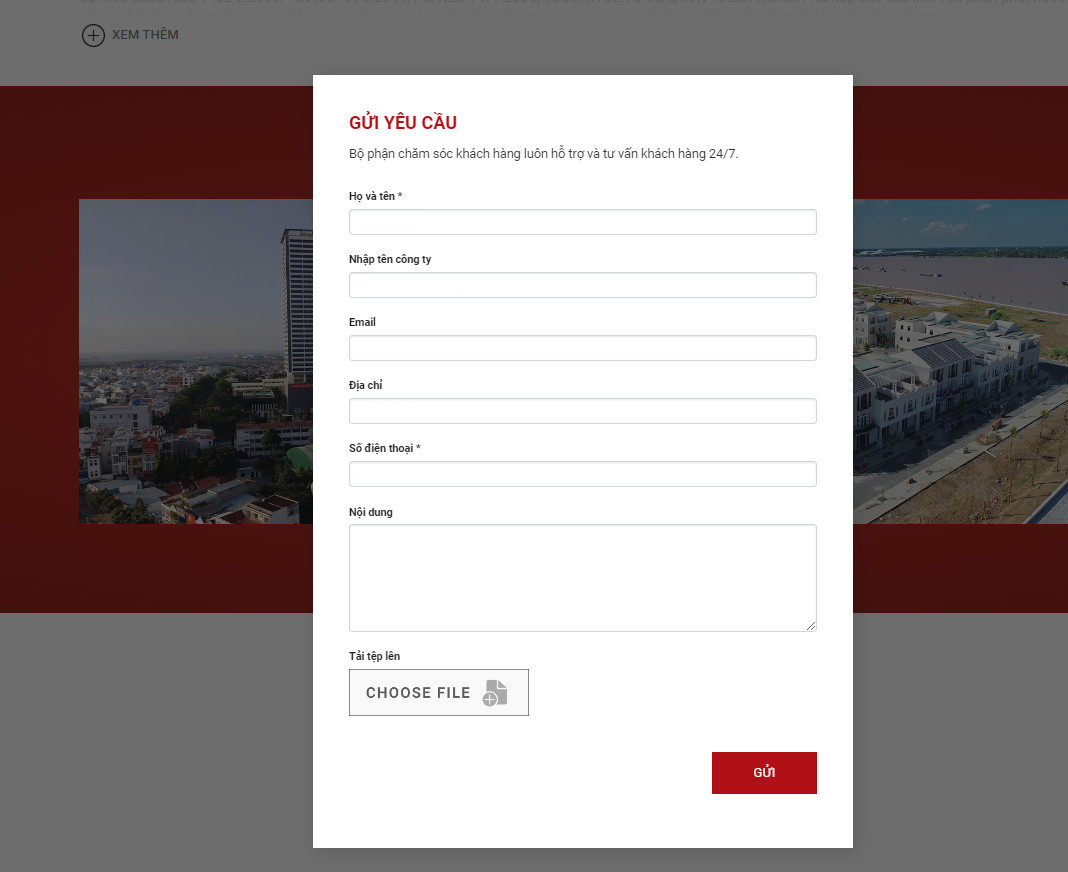Click the file-plus icon in Choose File
This screenshot has height=872, width=1068.
(x=495, y=693)
